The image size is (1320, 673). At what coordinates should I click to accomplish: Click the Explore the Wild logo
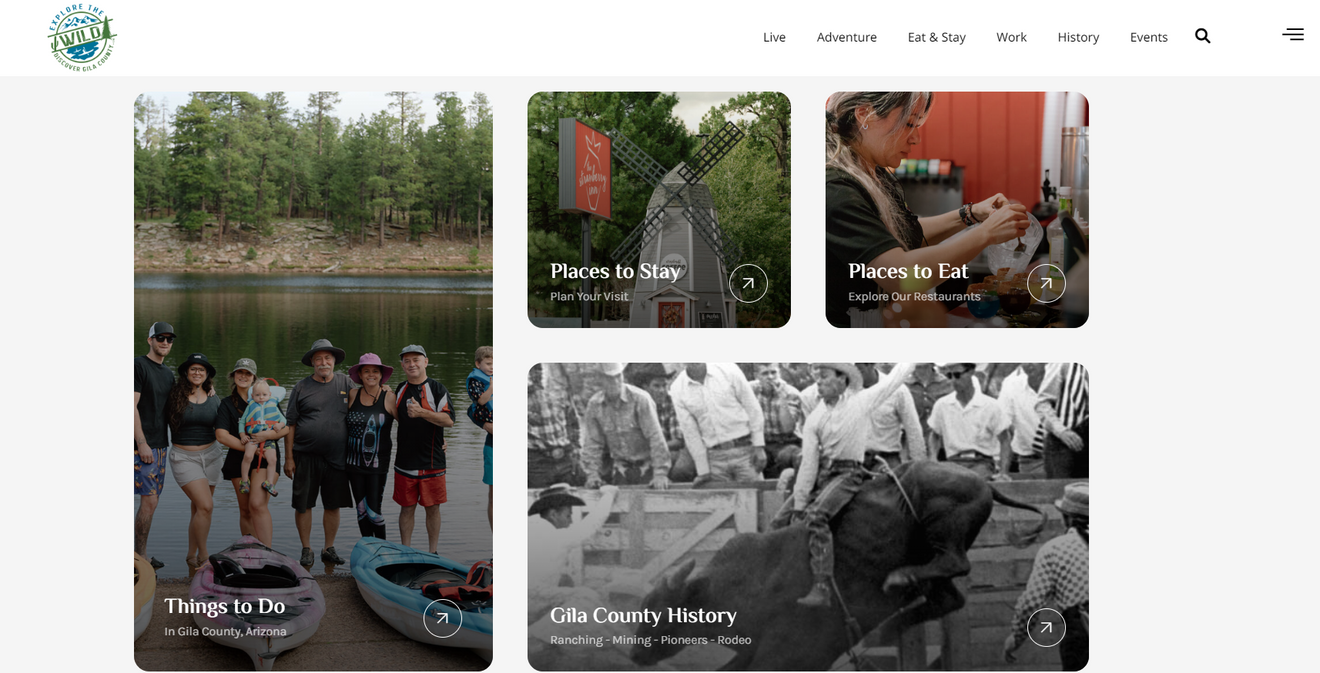click(x=82, y=37)
